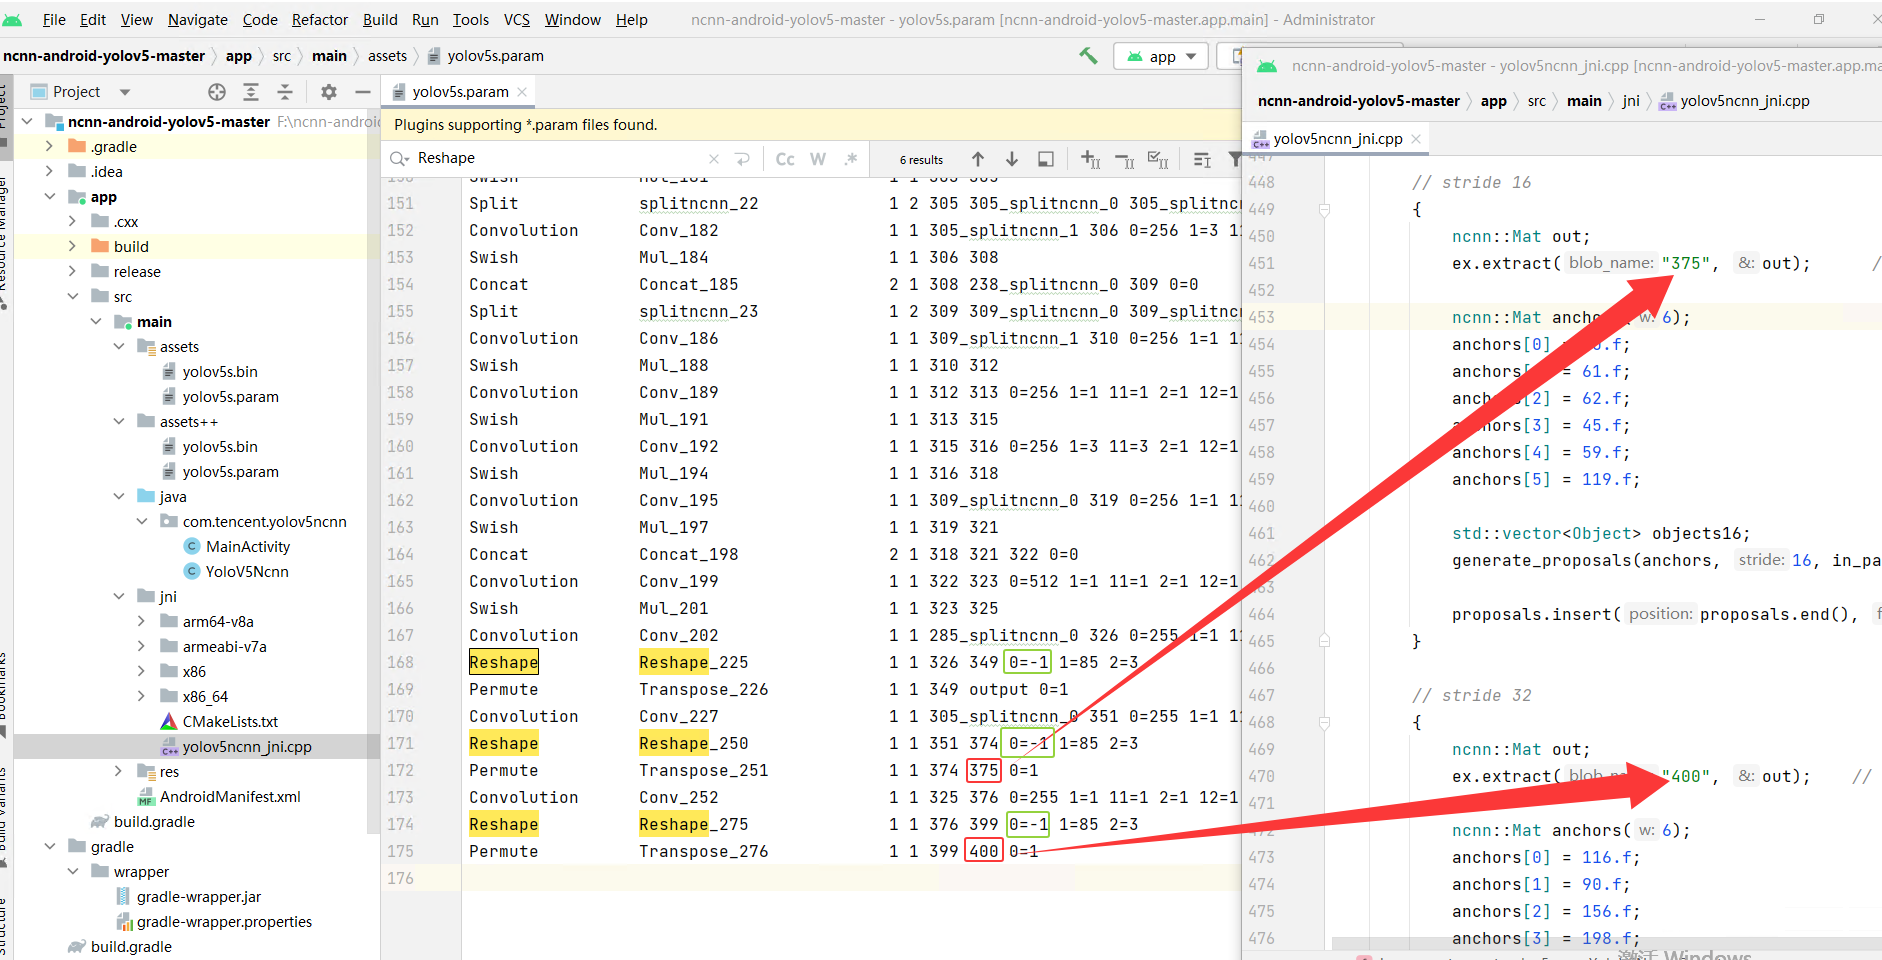Toggle search in selection only icon

(1046, 159)
